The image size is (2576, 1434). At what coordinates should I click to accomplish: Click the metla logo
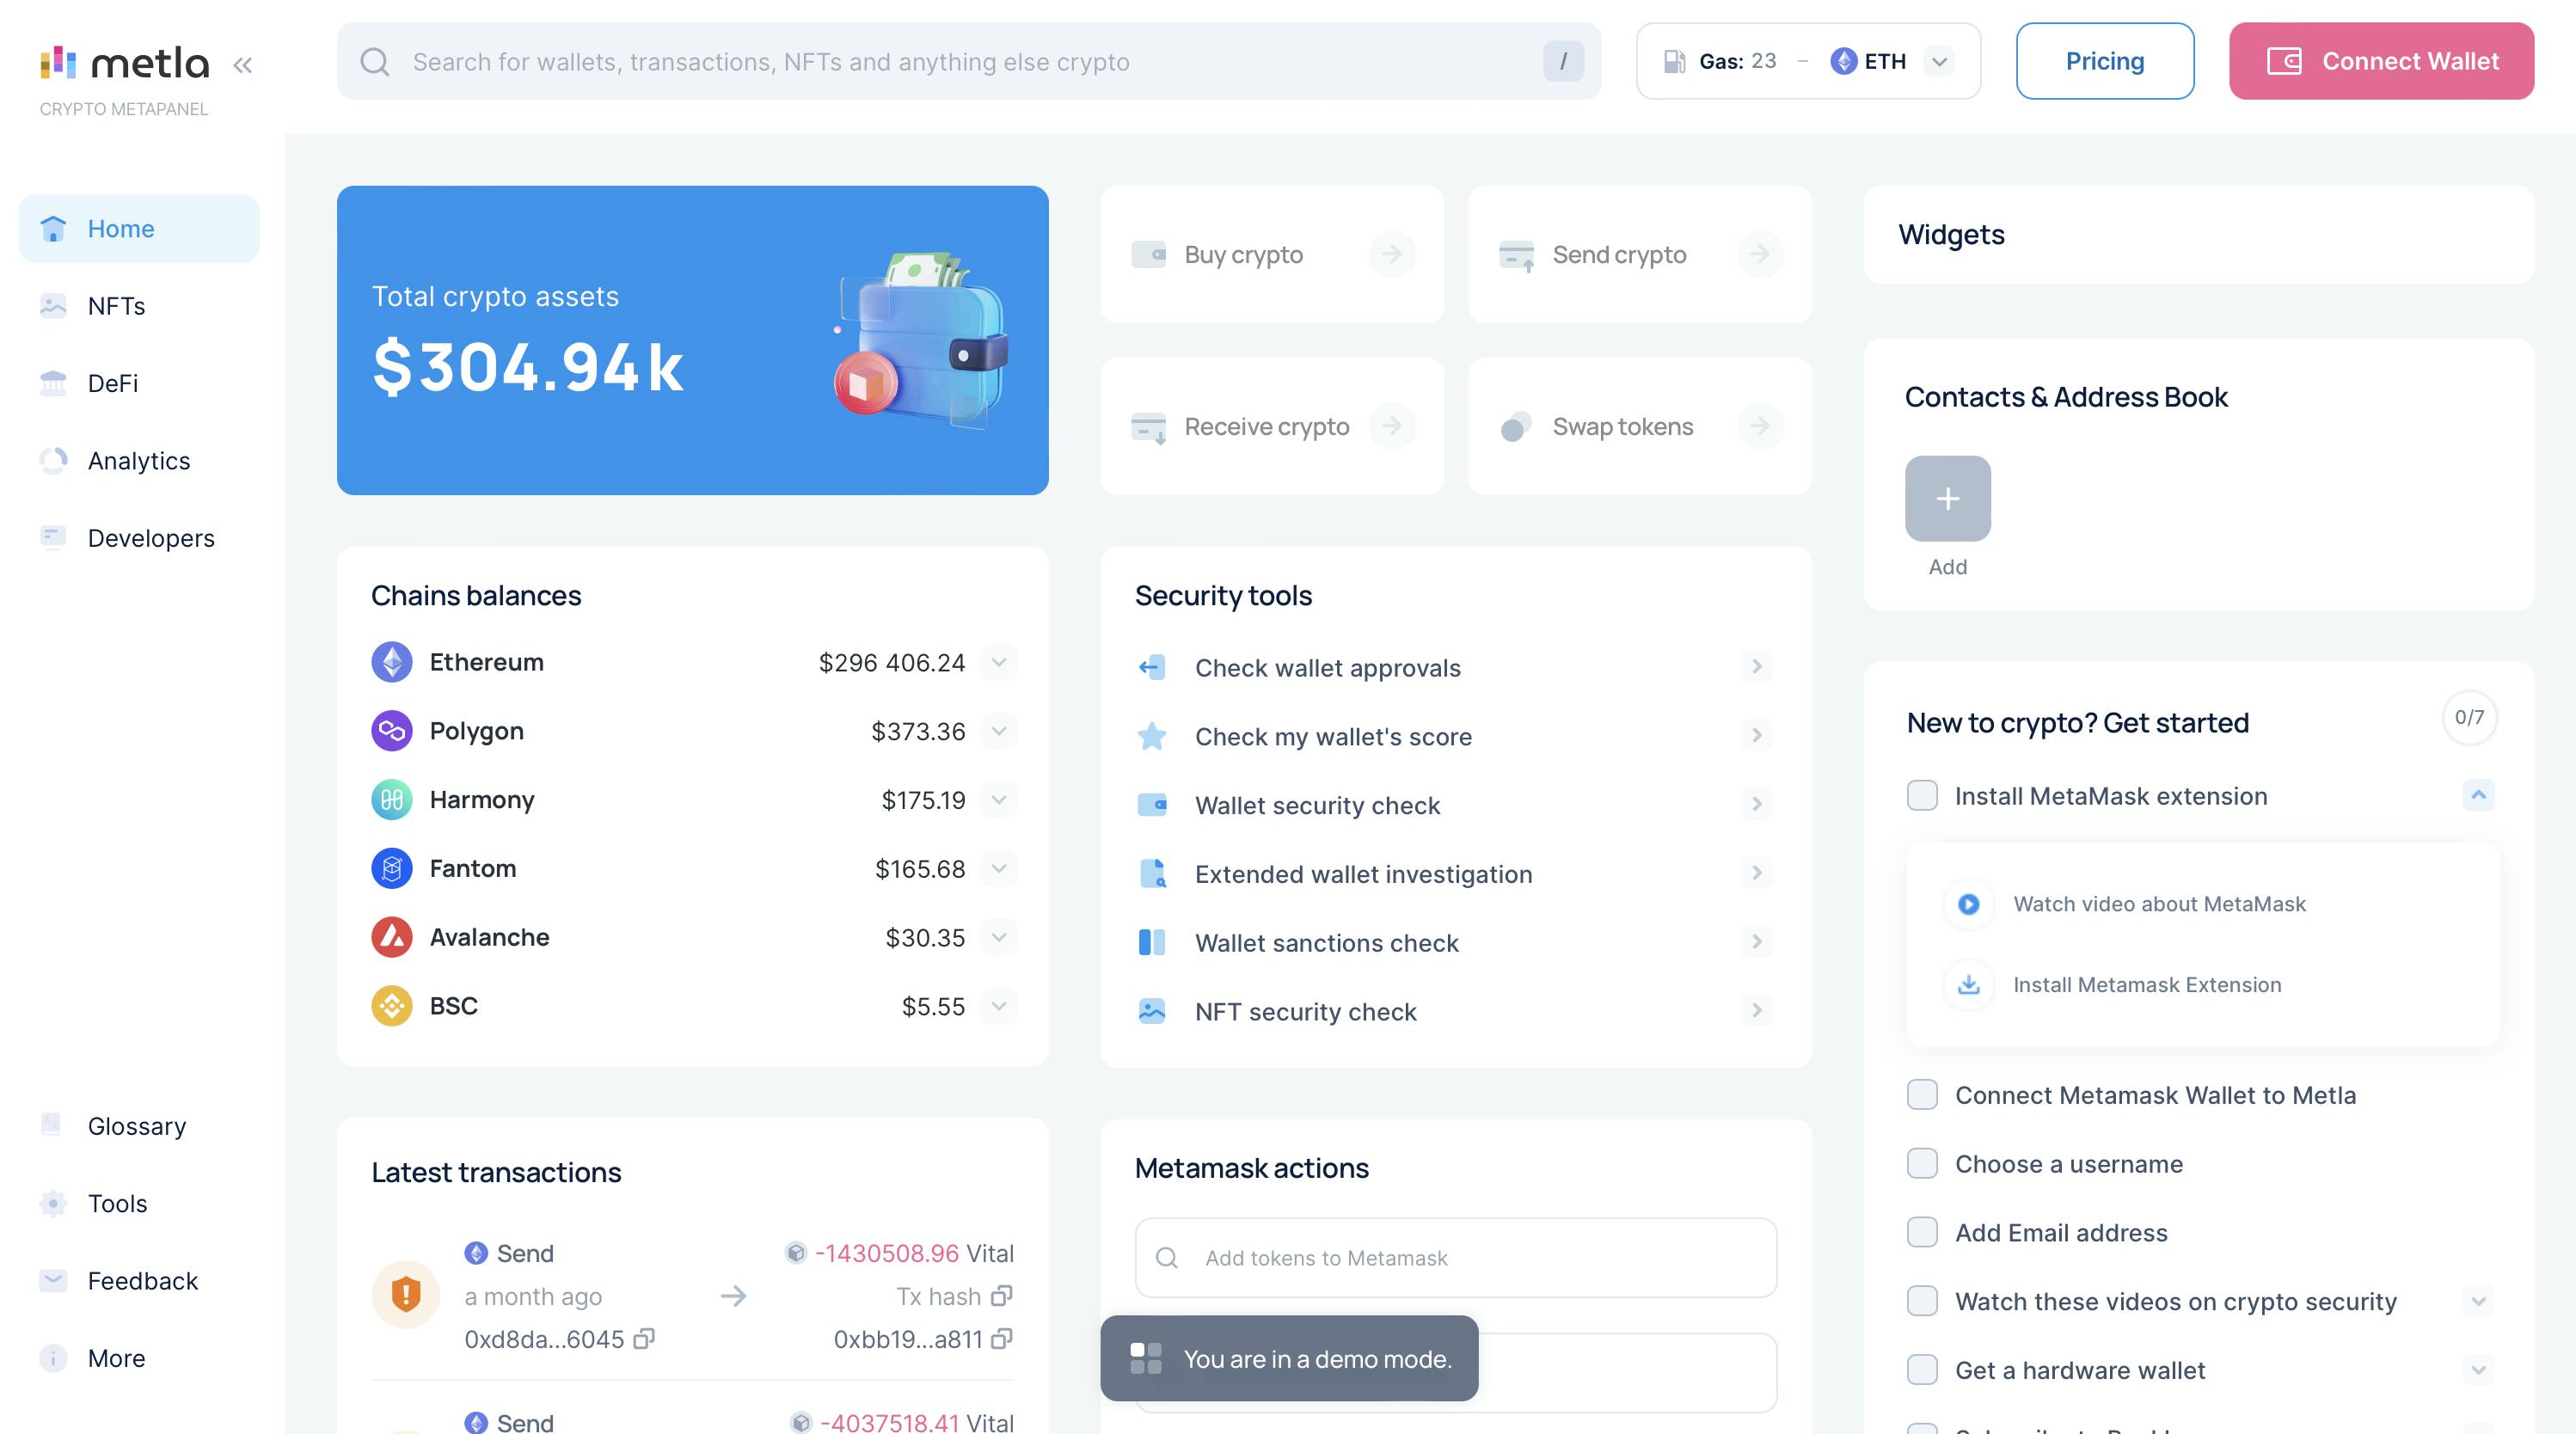pos(125,62)
